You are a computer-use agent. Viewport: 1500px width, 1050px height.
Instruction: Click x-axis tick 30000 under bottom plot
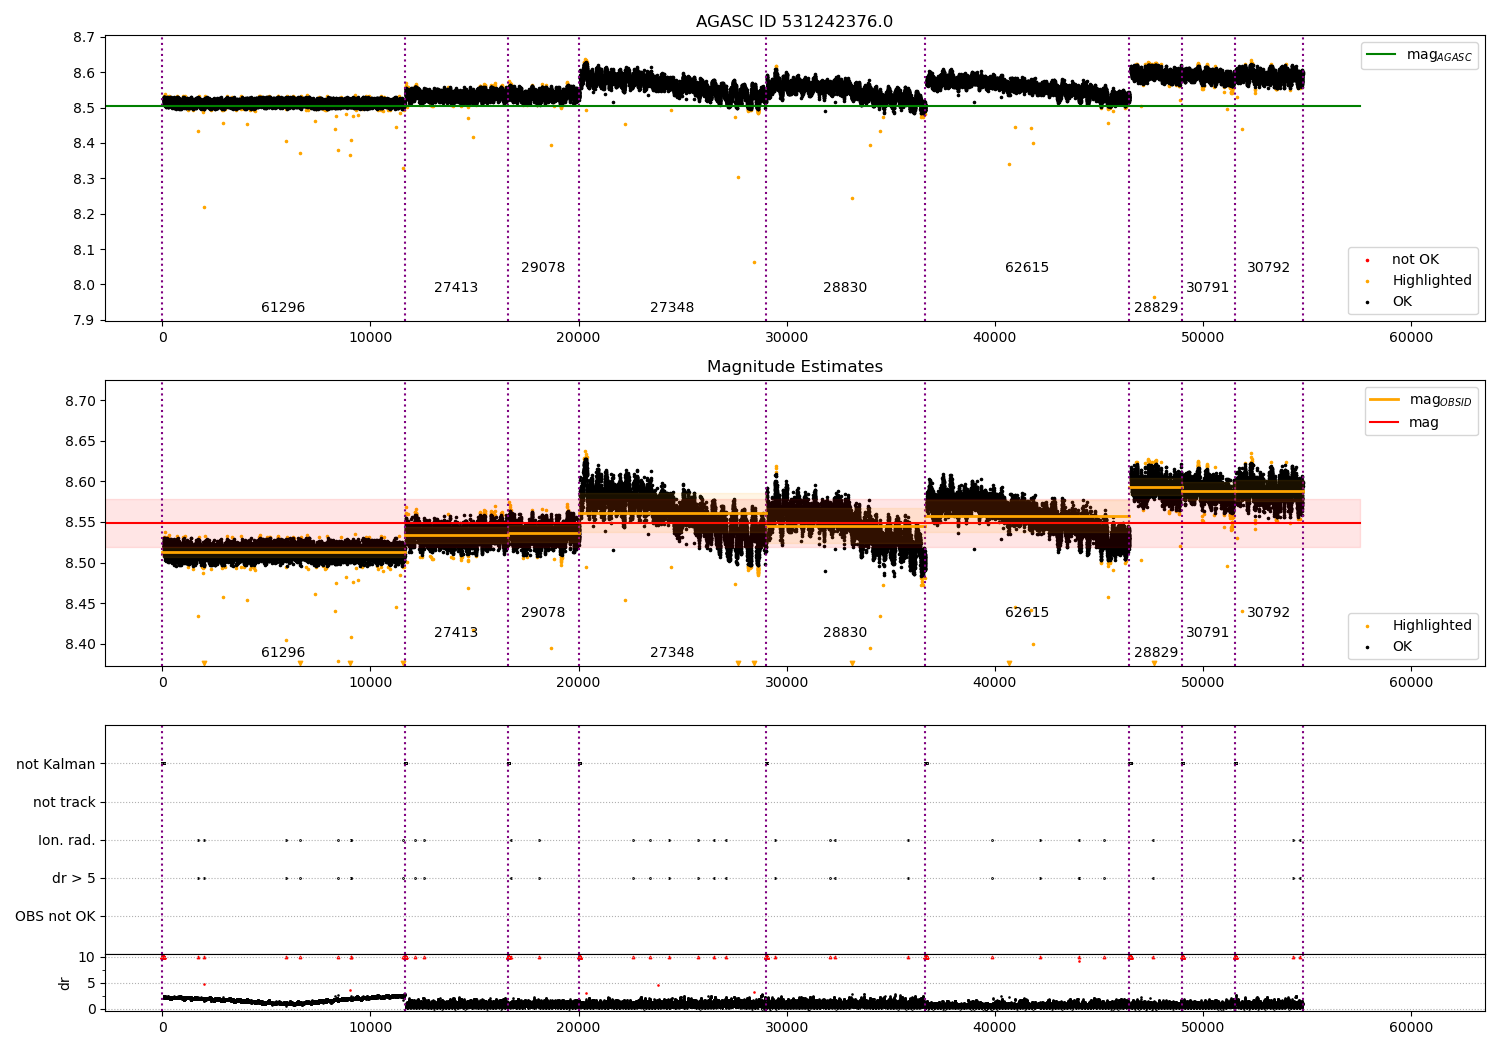tap(787, 1027)
